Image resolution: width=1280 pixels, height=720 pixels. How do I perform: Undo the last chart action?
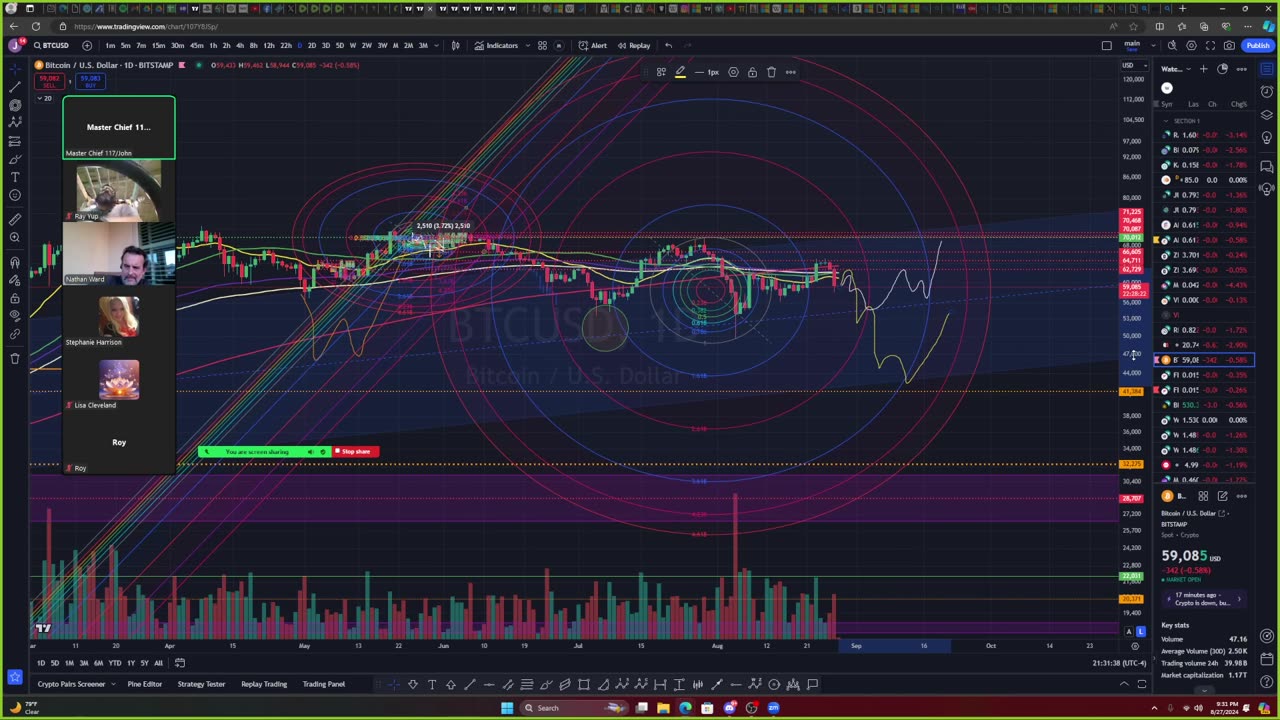pyautogui.click(x=668, y=45)
